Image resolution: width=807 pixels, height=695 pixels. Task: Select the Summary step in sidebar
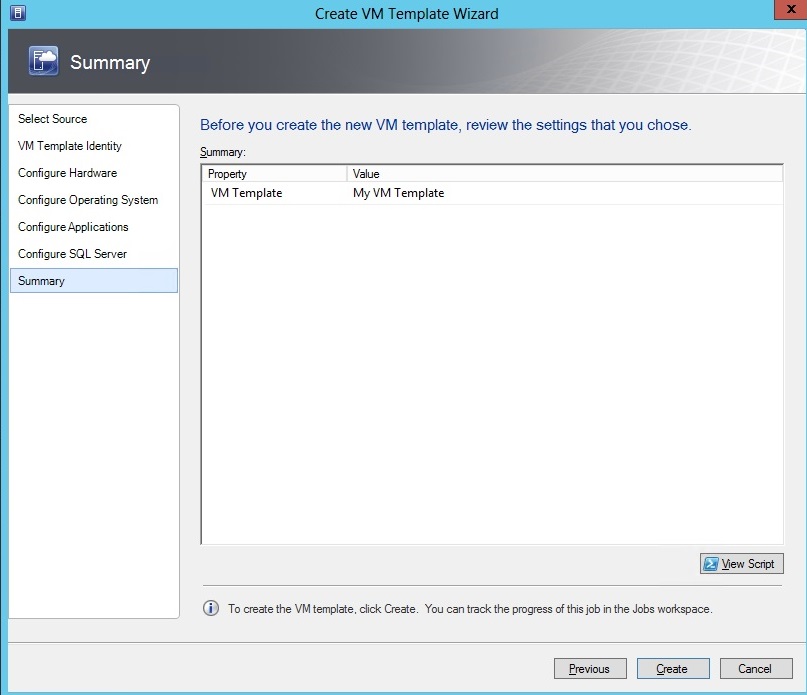point(42,281)
